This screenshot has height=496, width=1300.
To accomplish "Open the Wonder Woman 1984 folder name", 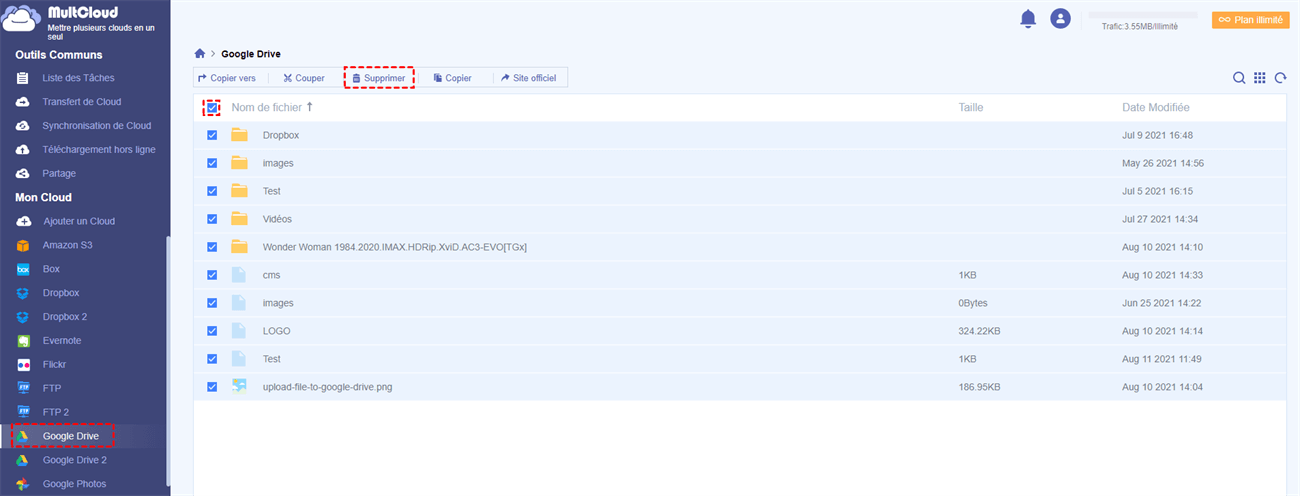I will pos(395,247).
